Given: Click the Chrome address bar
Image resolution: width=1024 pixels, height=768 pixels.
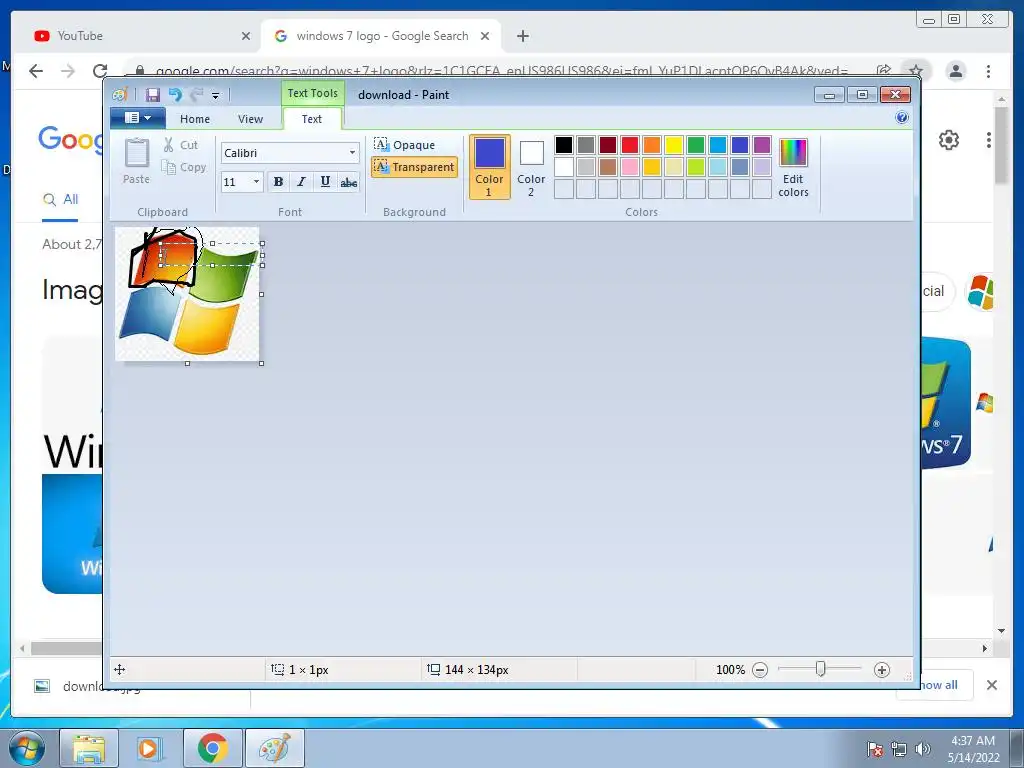Looking at the screenshot, I should point(502,71).
